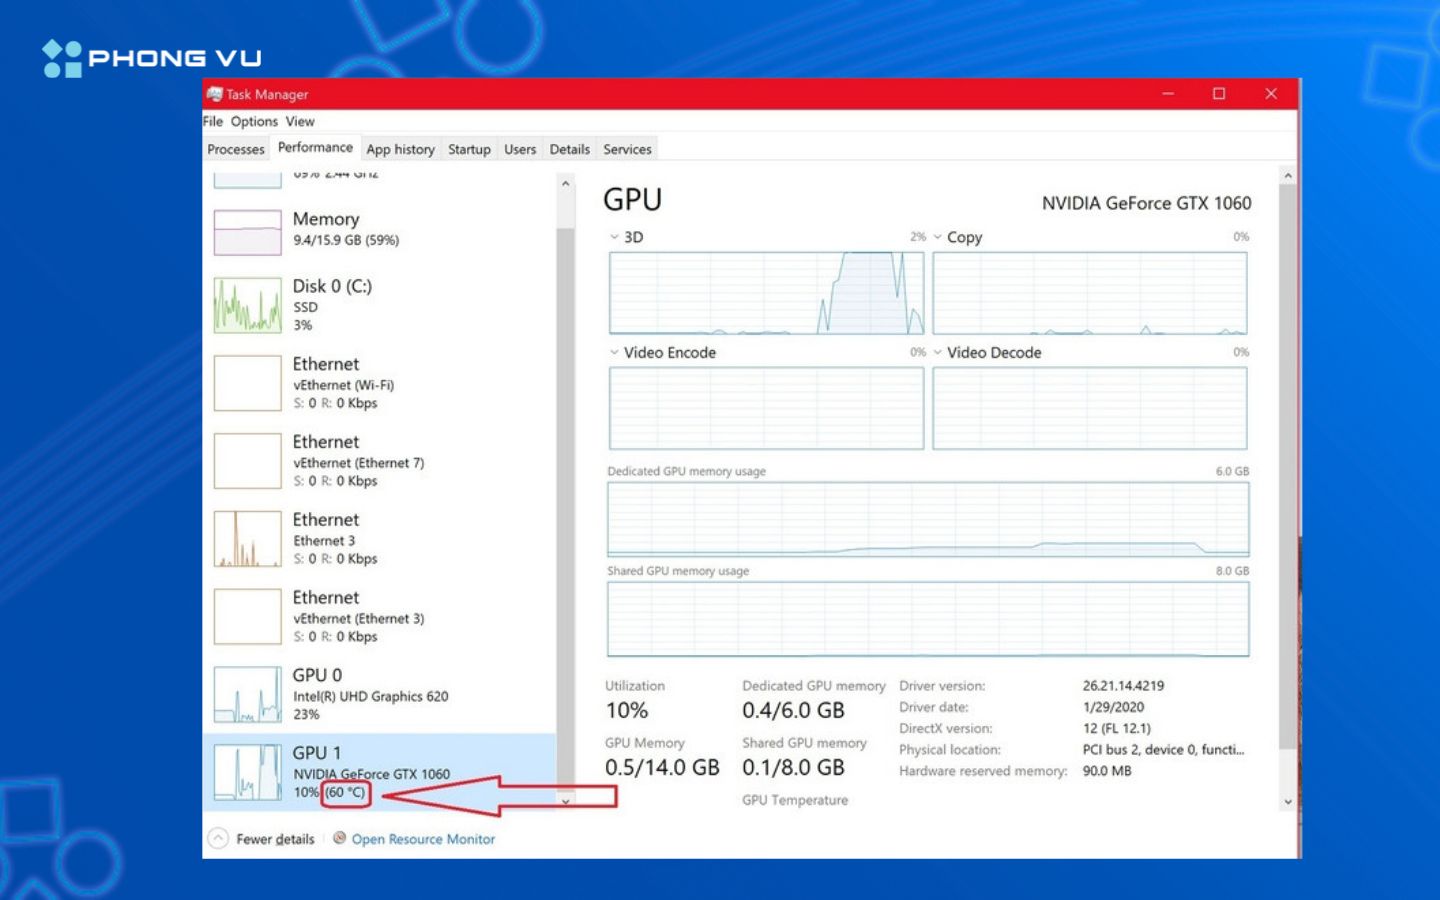Open the Video Decode engine dropdown
The width and height of the screenshot is (1440, 900).
938,352
